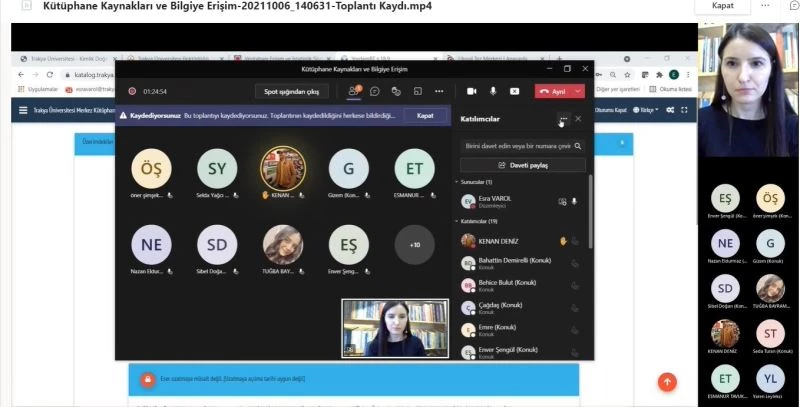The width and height of the screenshot is (800, 407).
Task: Open the meeting chat icon
Action: [375, 91]
